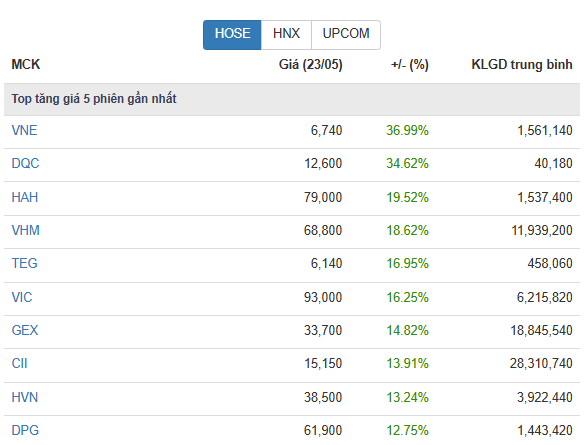This screenshot has width=588, height=445.
Task: Open the GEX stock page
Action: click(x=25, y=330)
